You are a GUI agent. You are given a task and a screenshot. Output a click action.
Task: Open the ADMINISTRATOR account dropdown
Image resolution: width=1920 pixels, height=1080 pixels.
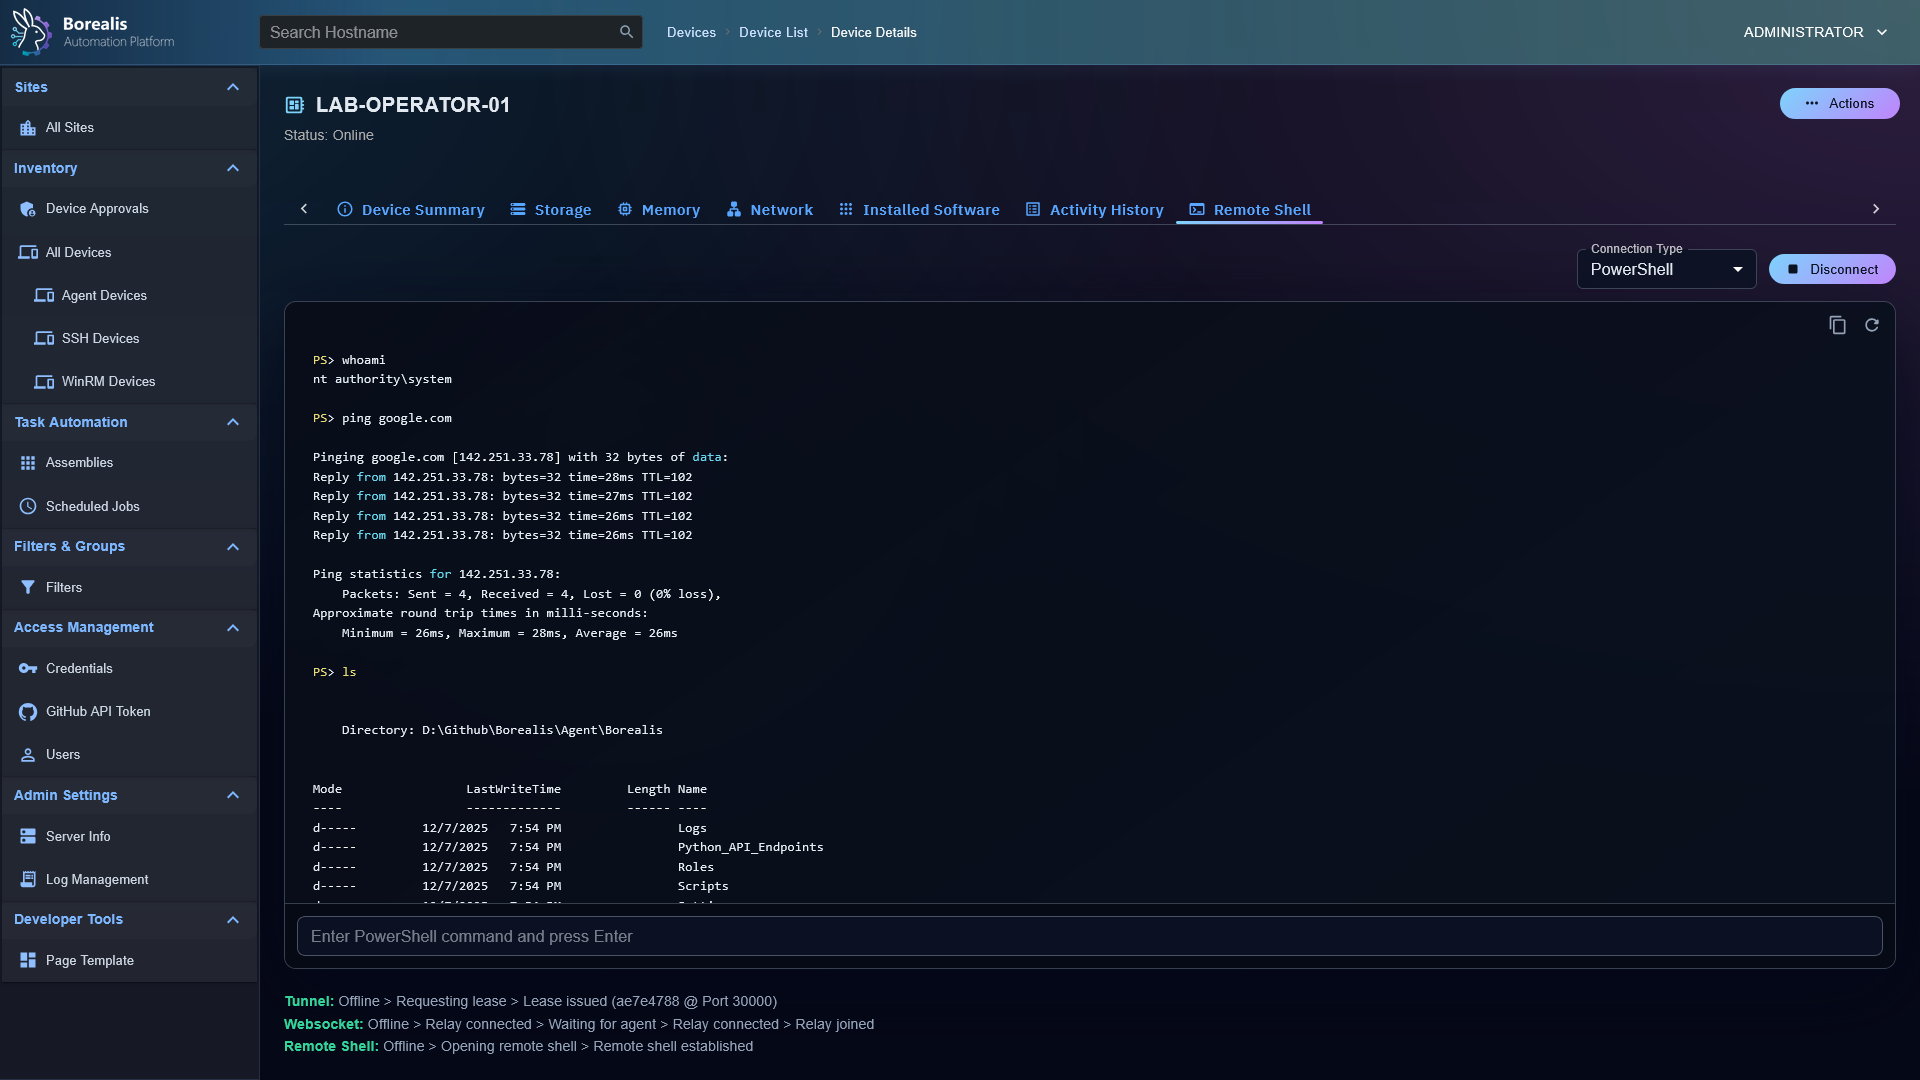point(1813,32)
